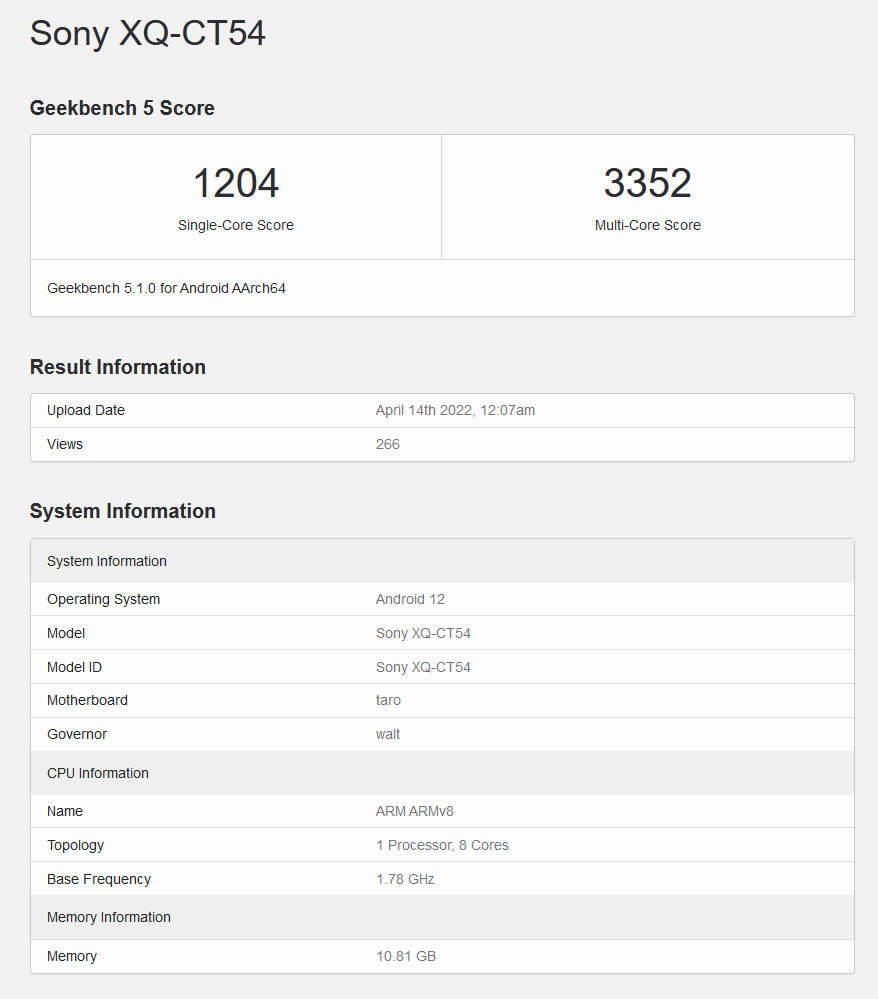The width and height of the screenshot is (878, 999).
Task: Click the 10.81 GB memory value
Action: click(406, 956)
